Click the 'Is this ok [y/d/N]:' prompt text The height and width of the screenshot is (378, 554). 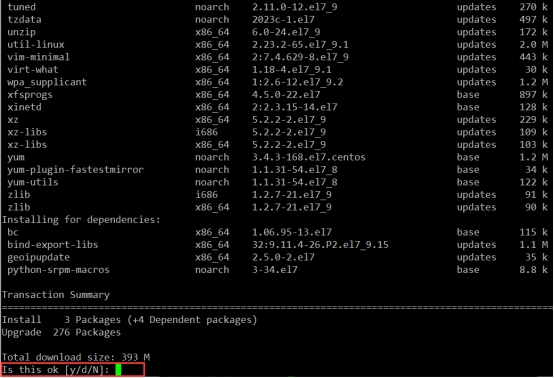(55, 370)
